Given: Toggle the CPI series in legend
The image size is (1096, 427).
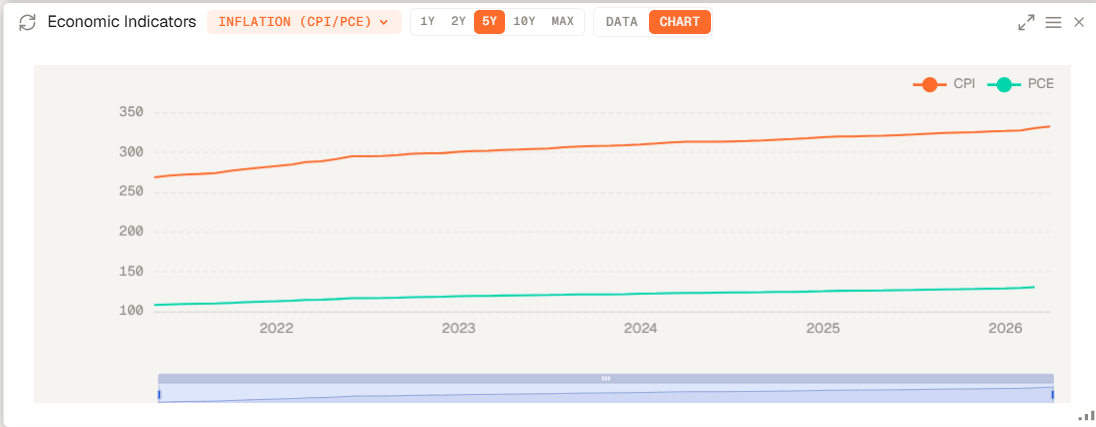Looking at the screenshot, I should 944,85.
